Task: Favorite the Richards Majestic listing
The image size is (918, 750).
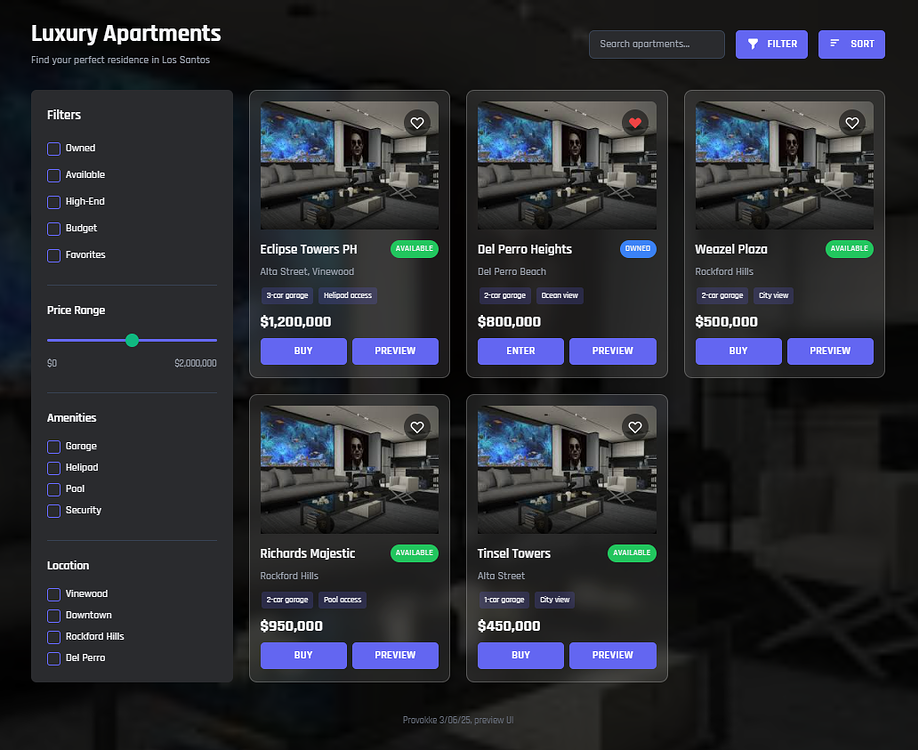Action: [x=417, y=426]
